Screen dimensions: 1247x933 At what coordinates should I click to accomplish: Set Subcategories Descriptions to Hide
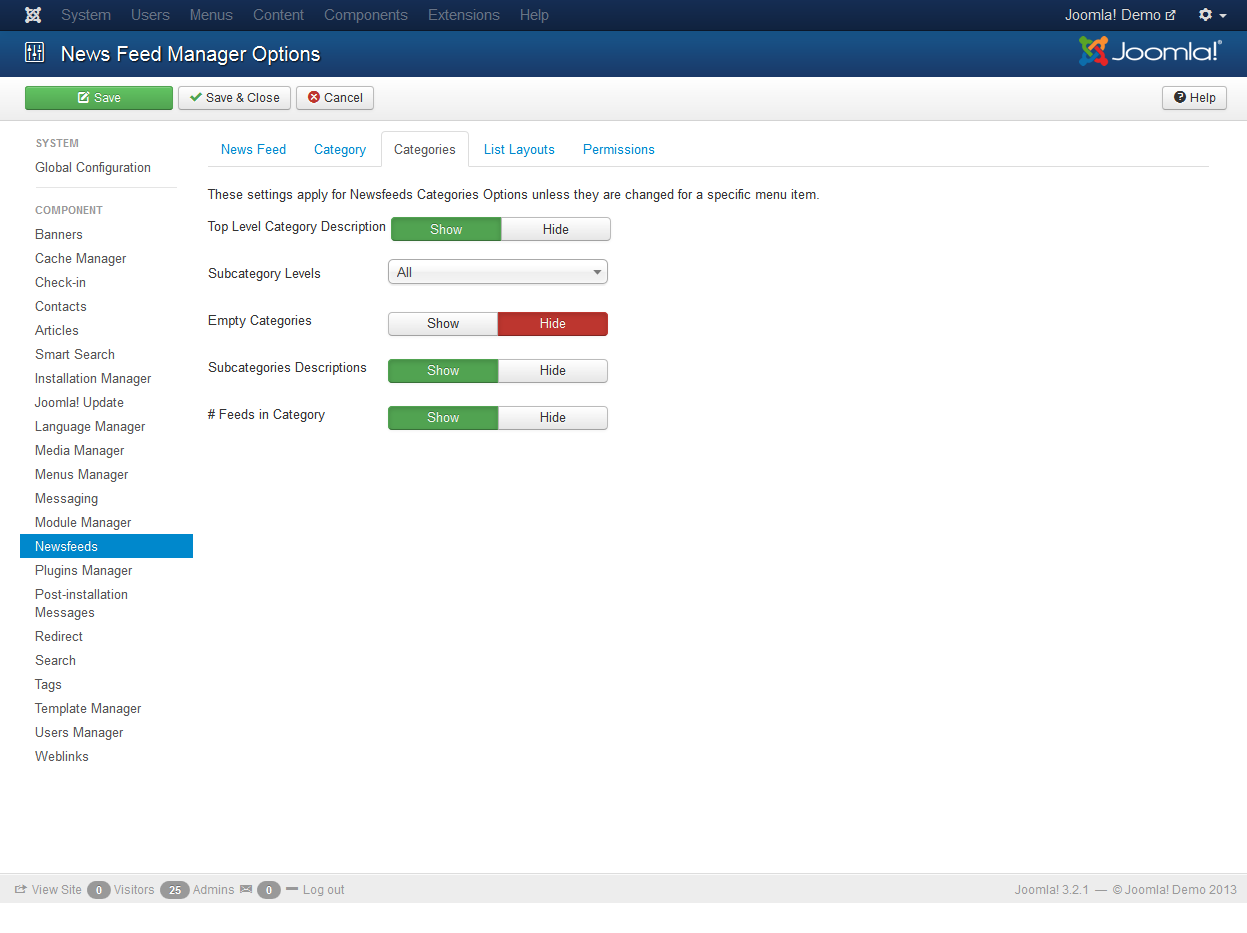[x=553, y=371]
